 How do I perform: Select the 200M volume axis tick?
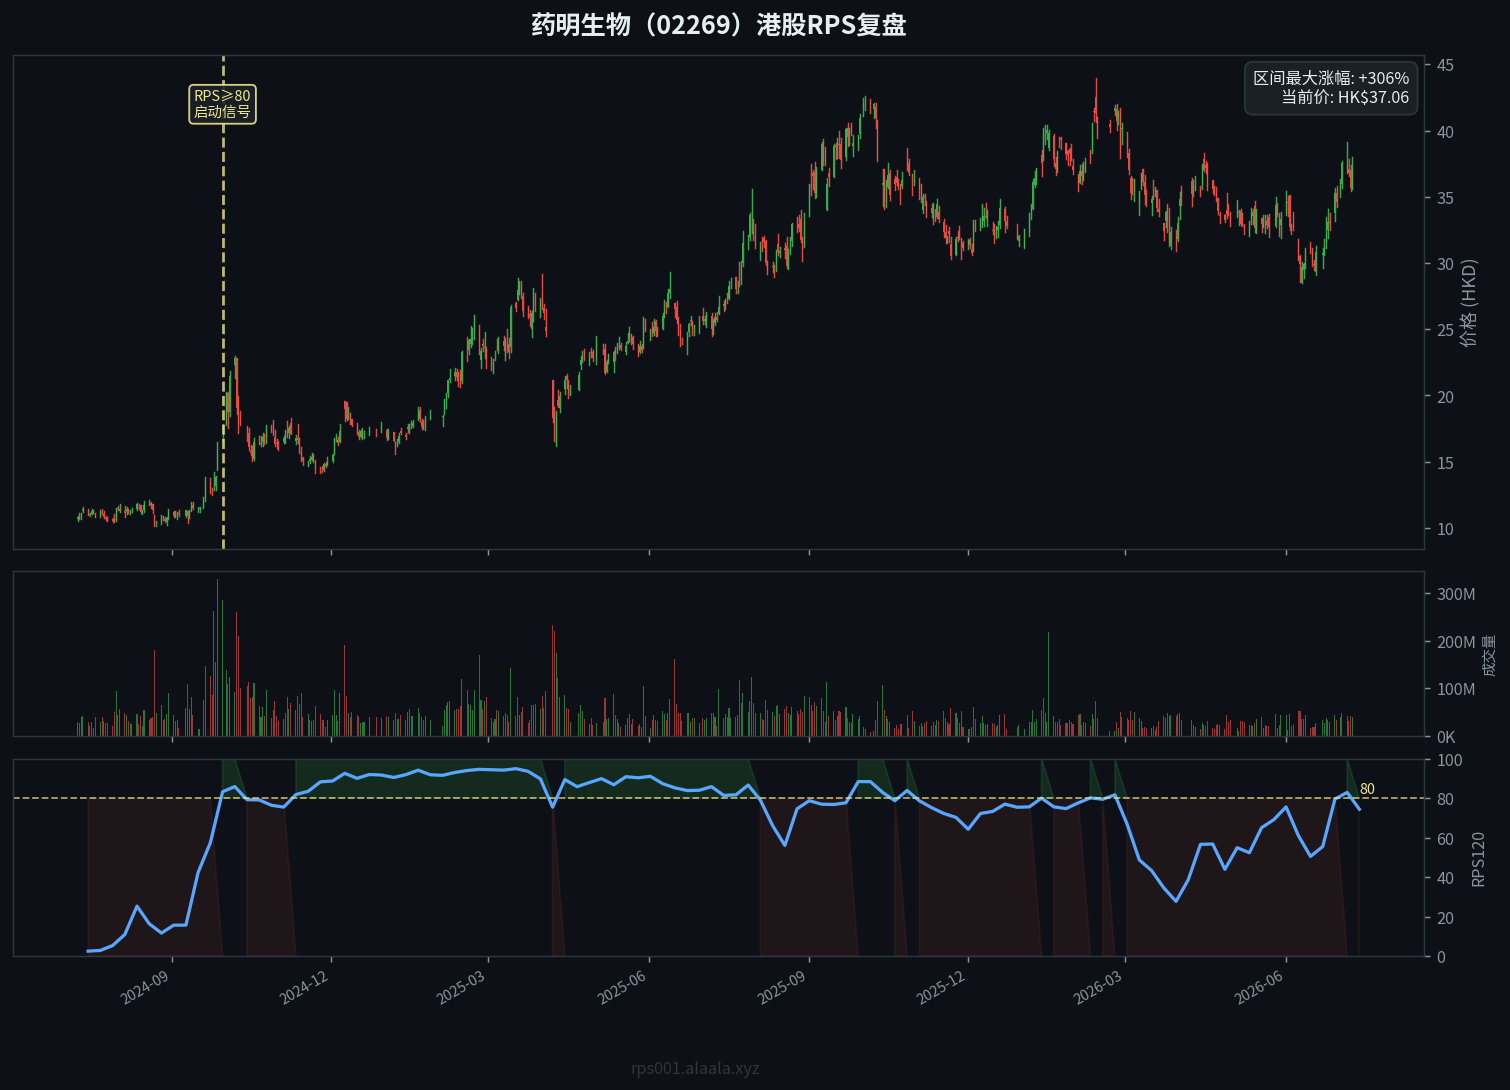pos(1455,642)
